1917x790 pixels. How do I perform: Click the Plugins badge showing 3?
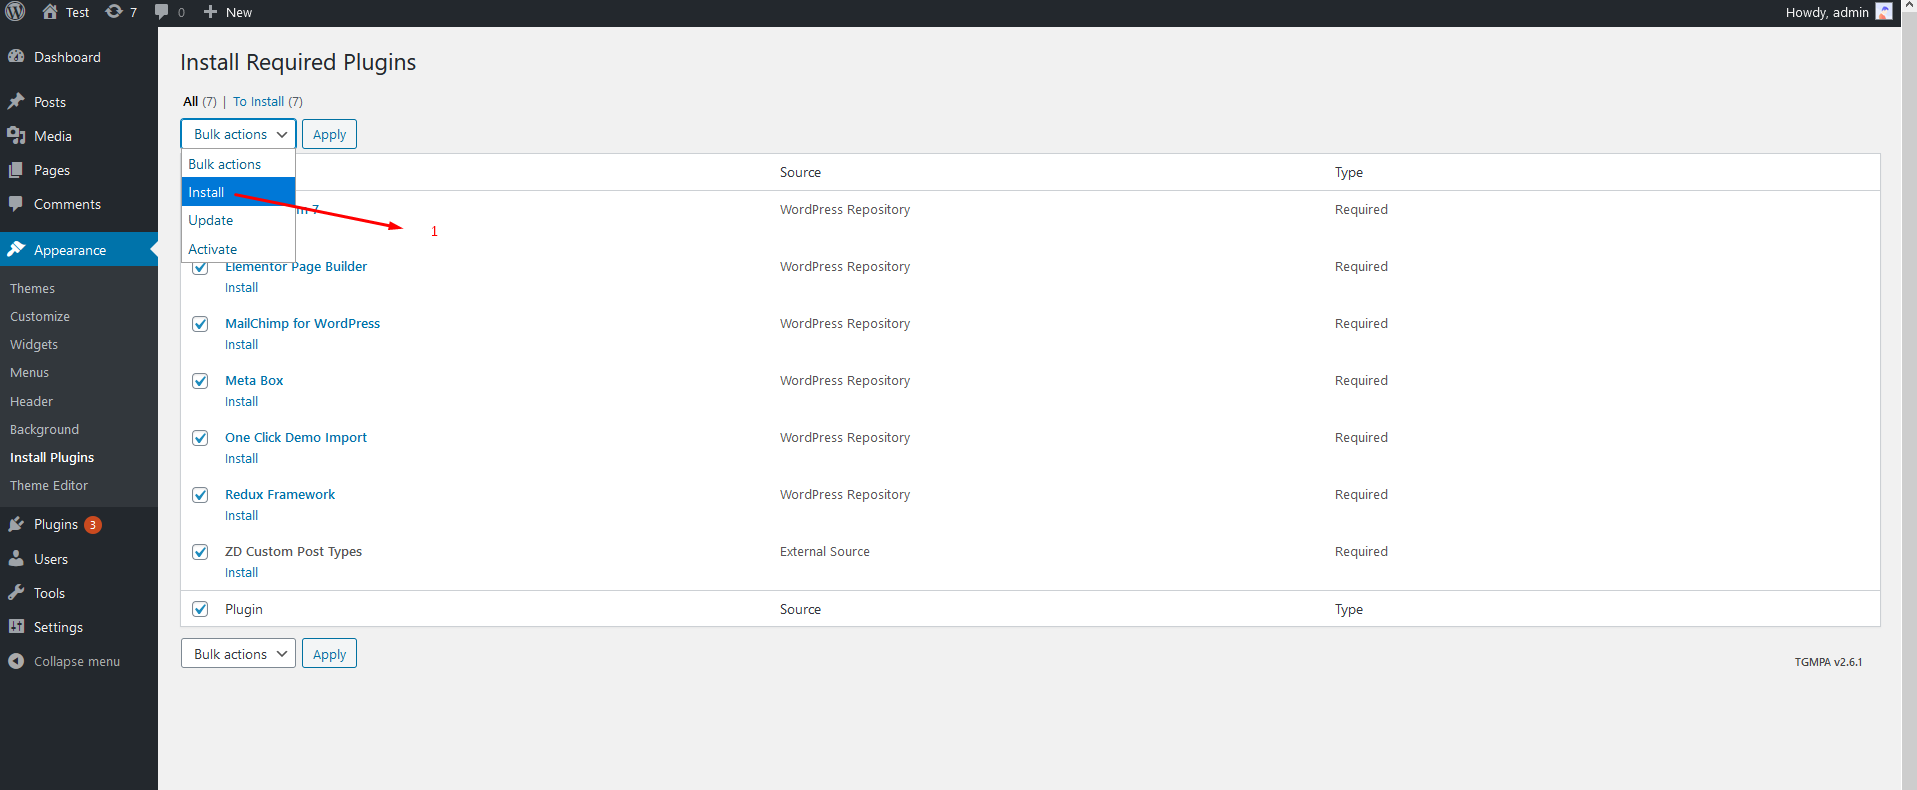pos(93,525)
